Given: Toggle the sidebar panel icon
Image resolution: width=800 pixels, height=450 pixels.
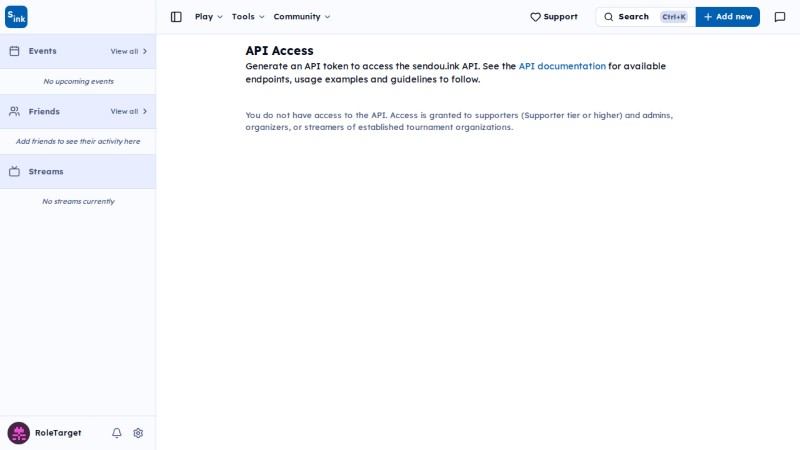Looking at the screenshot, I should pos(176,17).
